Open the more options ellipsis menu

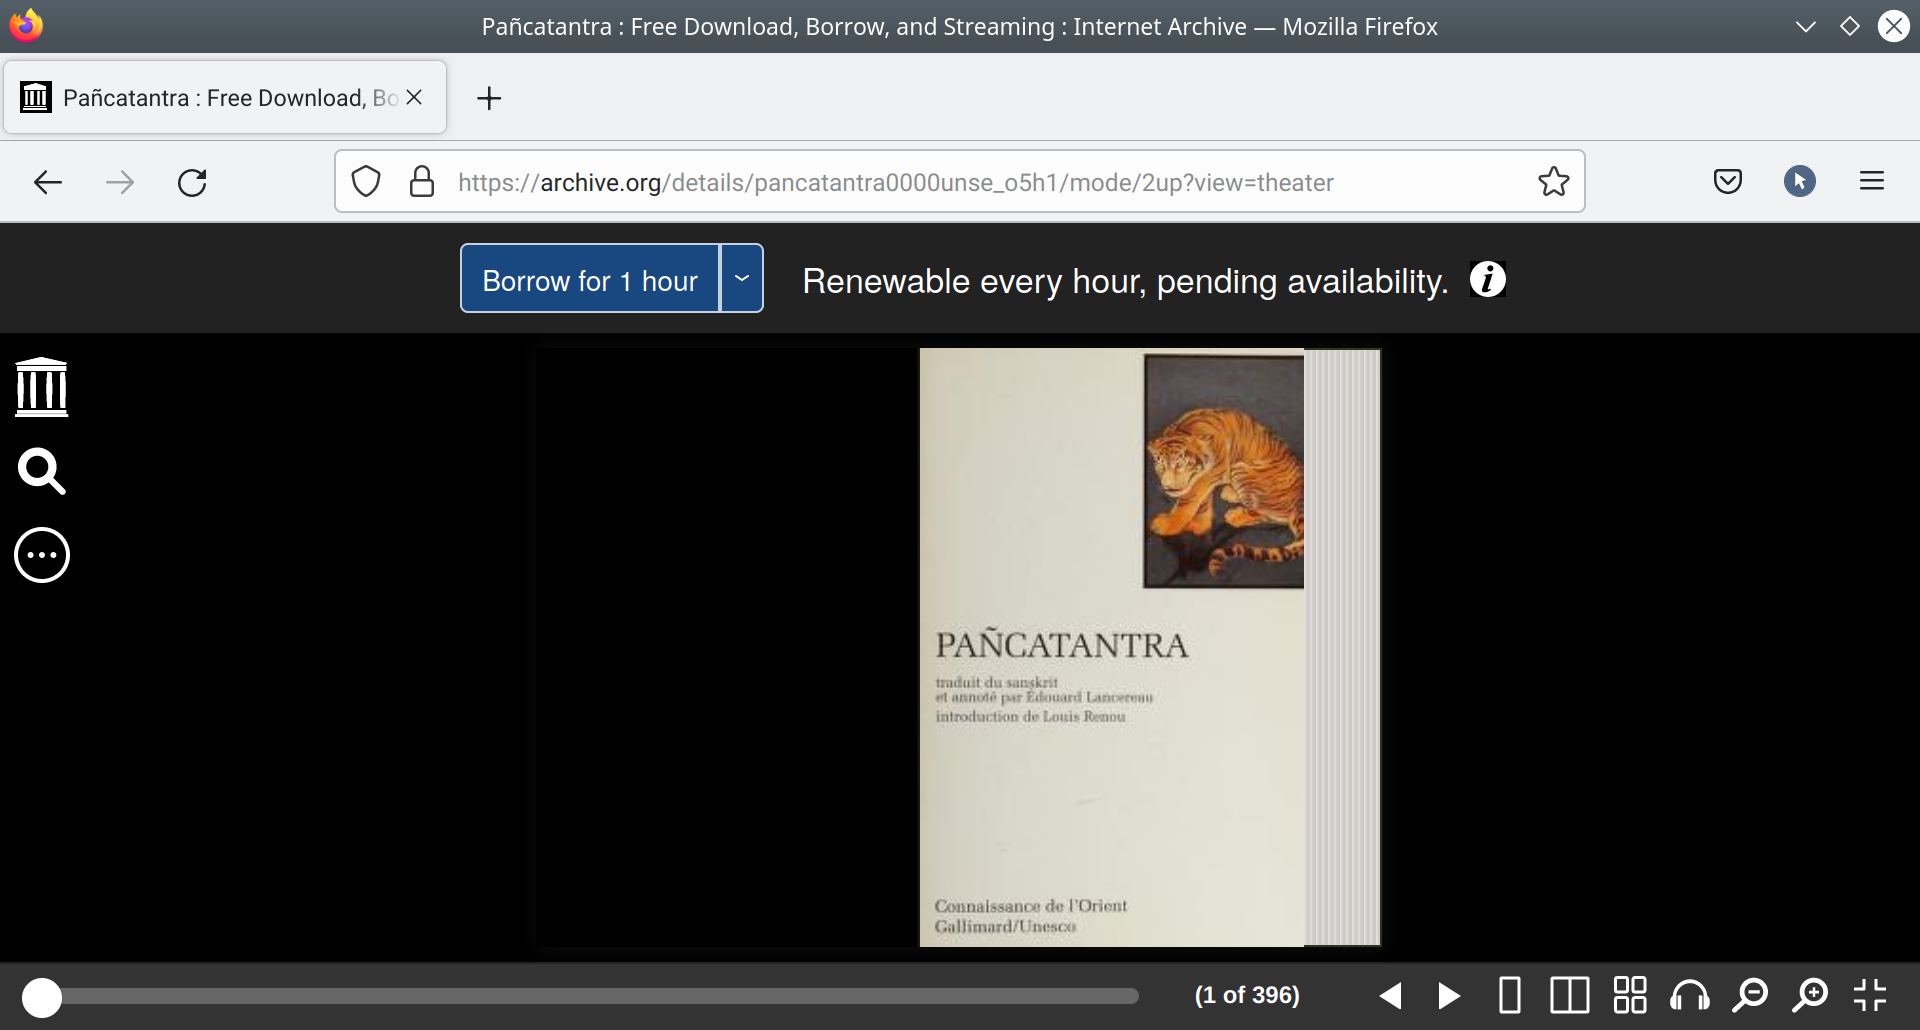(x=42, y=555)
